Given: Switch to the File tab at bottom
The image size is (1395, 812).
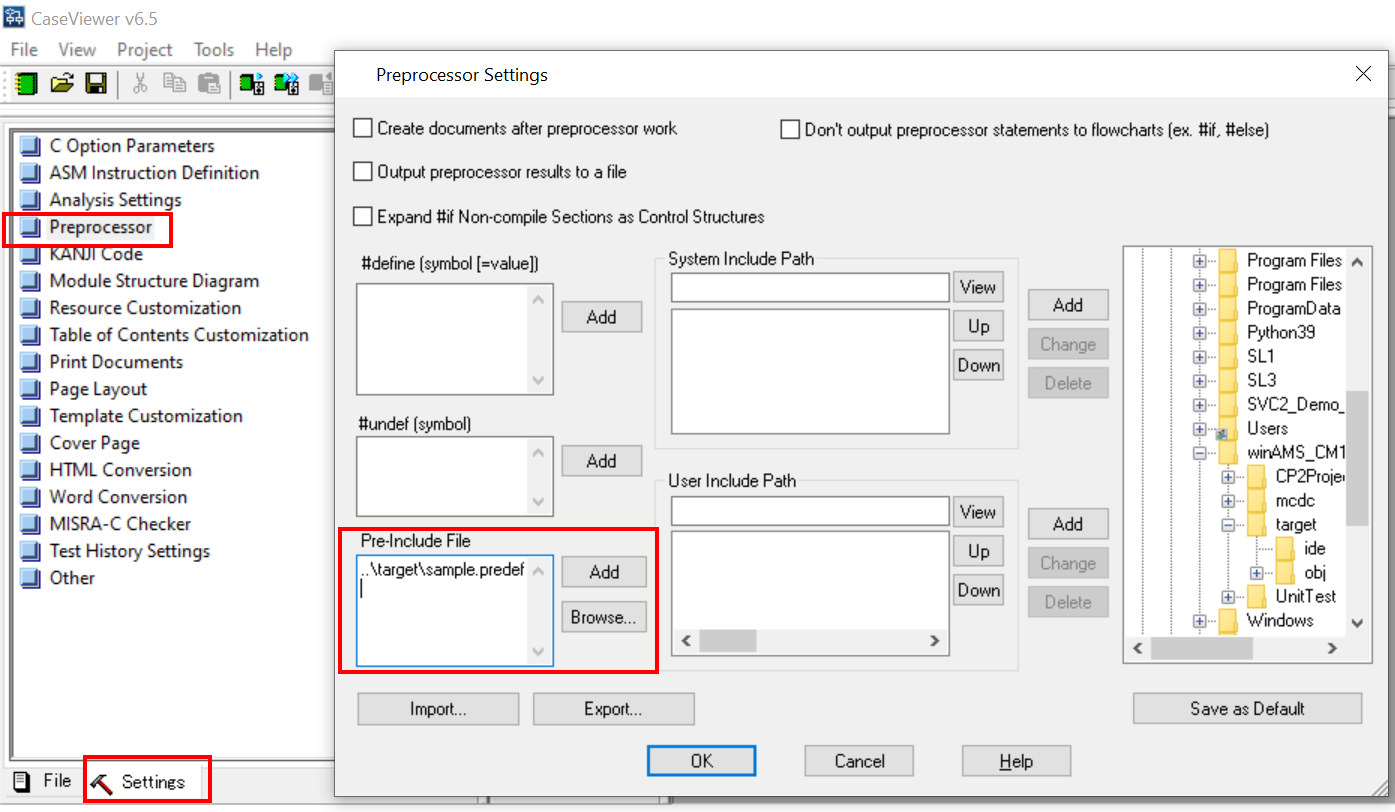Looking at the screenshot, I should pyautogui.click(x=43, y=781).
